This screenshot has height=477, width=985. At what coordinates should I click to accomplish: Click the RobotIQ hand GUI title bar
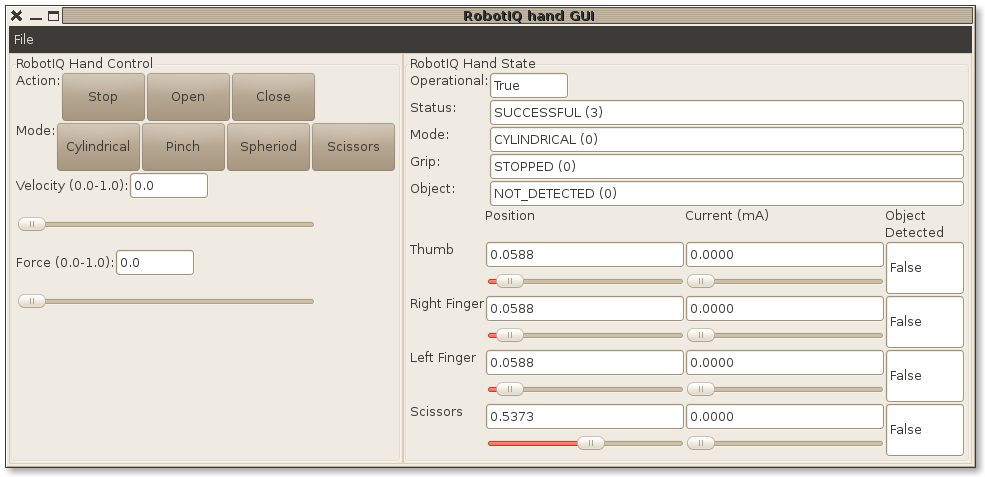[518, 16]
